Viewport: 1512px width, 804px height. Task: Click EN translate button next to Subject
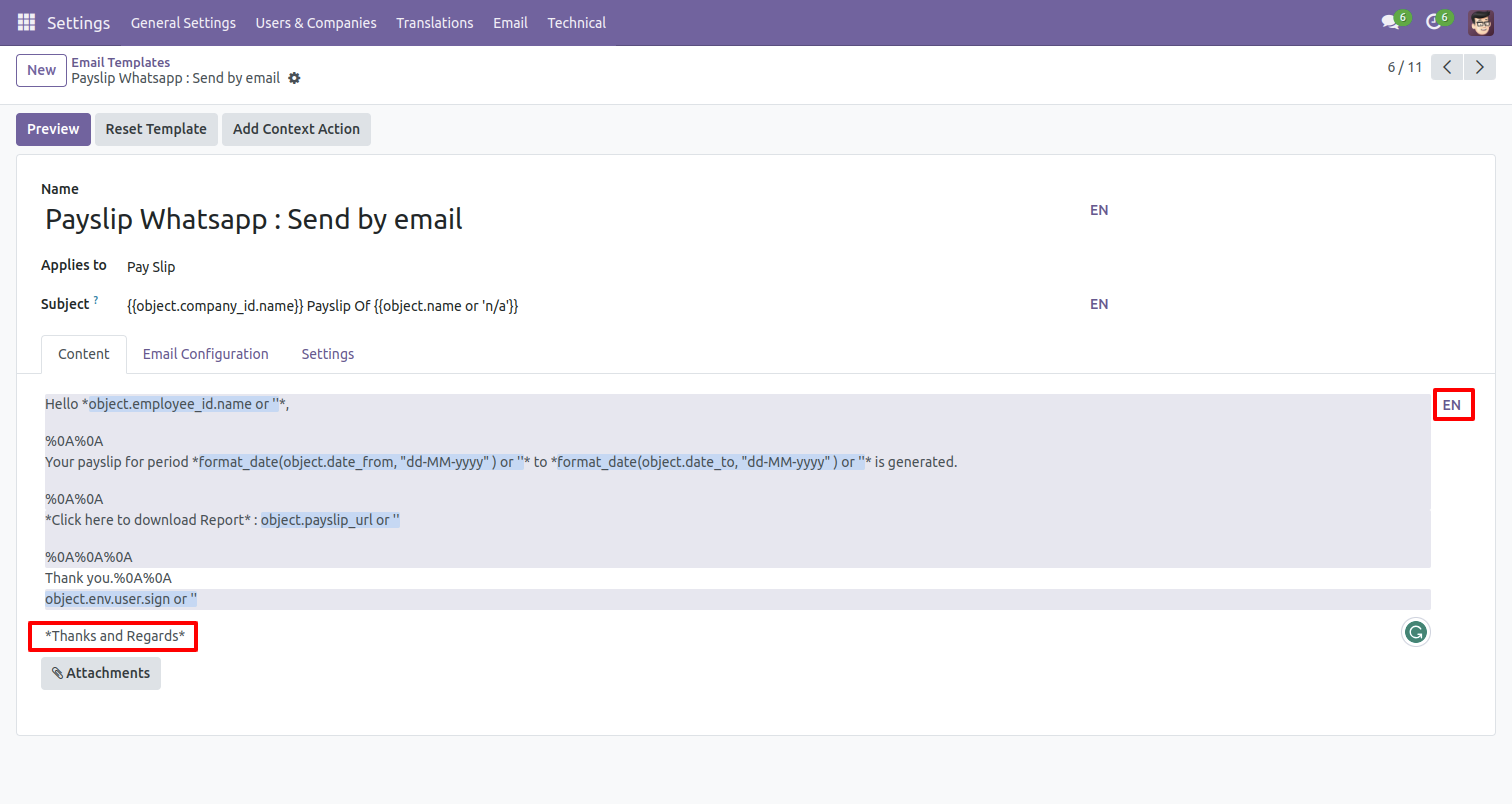pos(1099,304)
